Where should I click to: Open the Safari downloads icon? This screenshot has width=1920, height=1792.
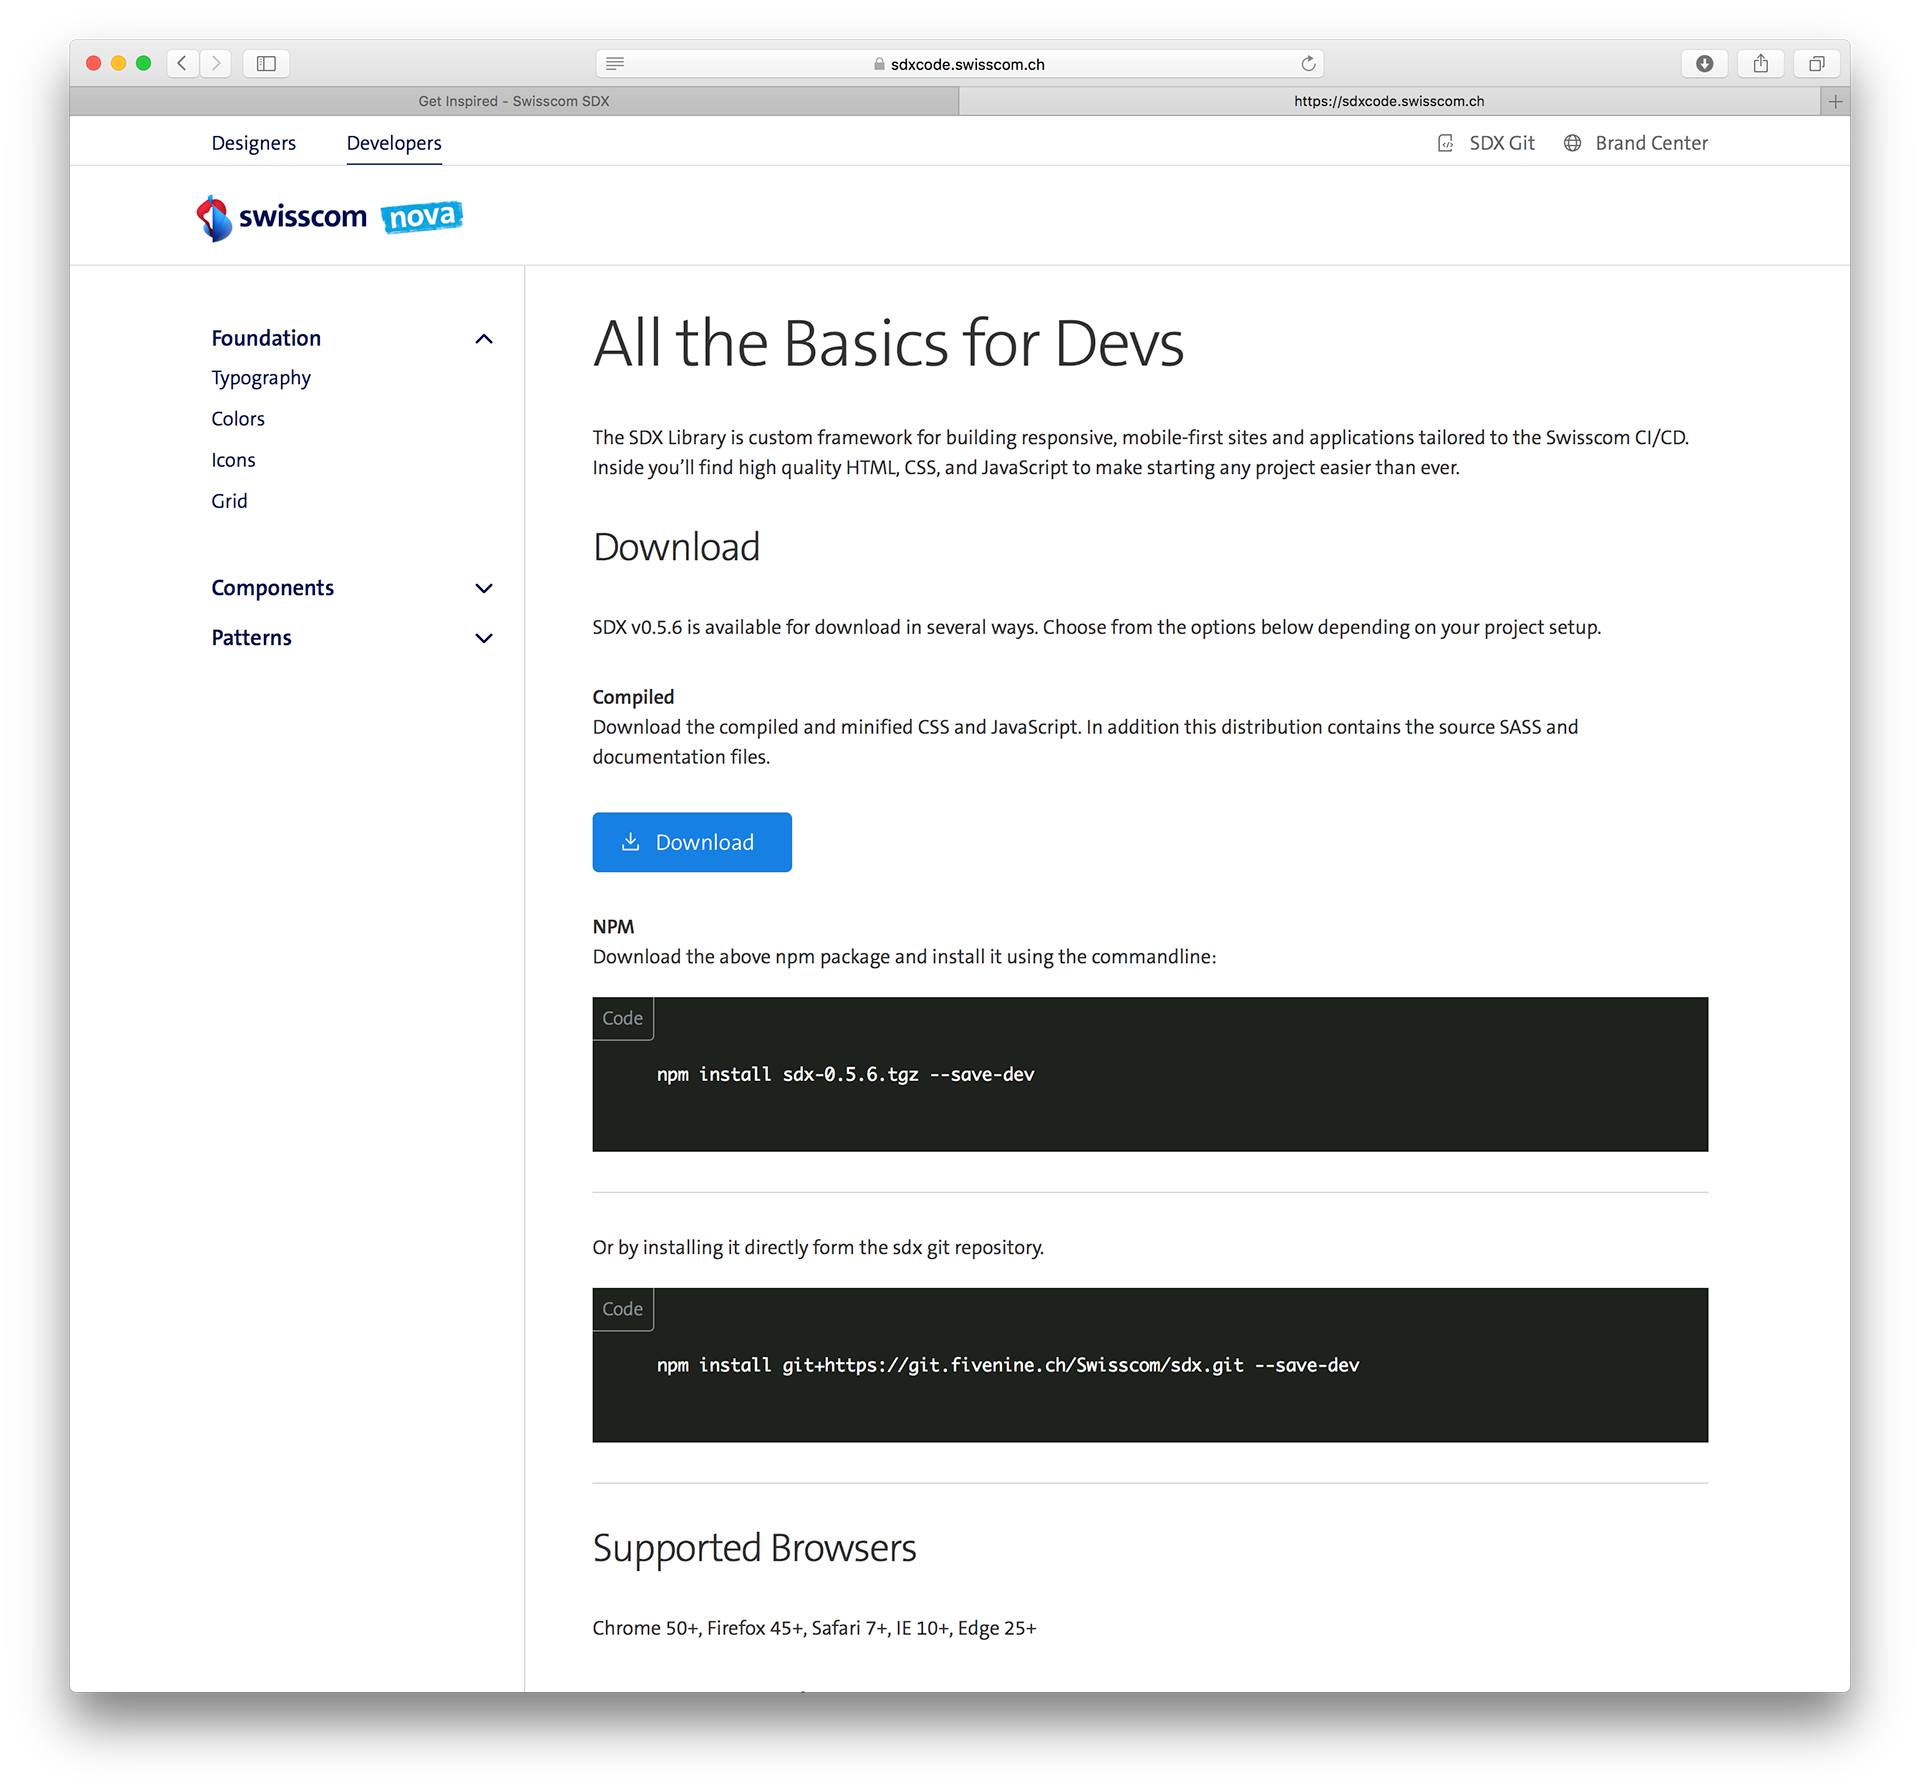coord(1705,63)
